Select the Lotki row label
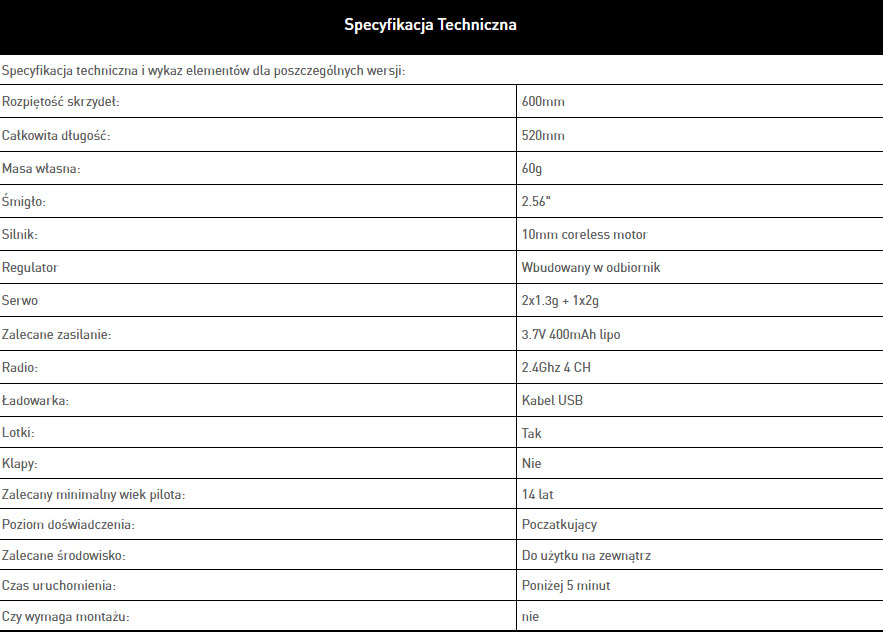This screenshot has width=883, height=636. 20,433
